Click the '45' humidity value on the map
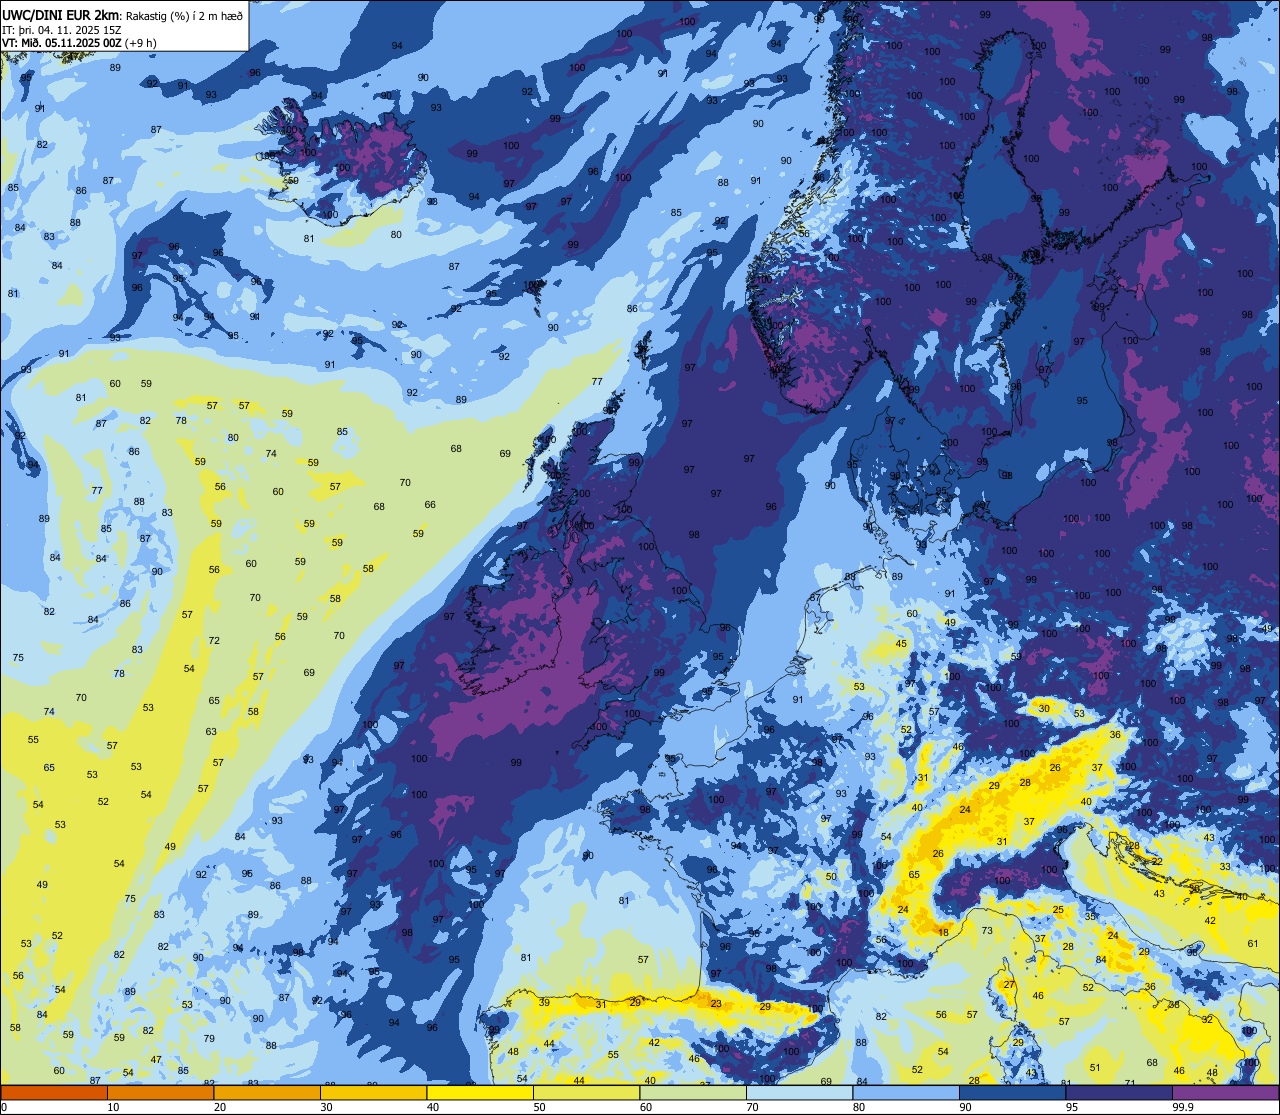1280x1115 pixels. click(901, 644)
